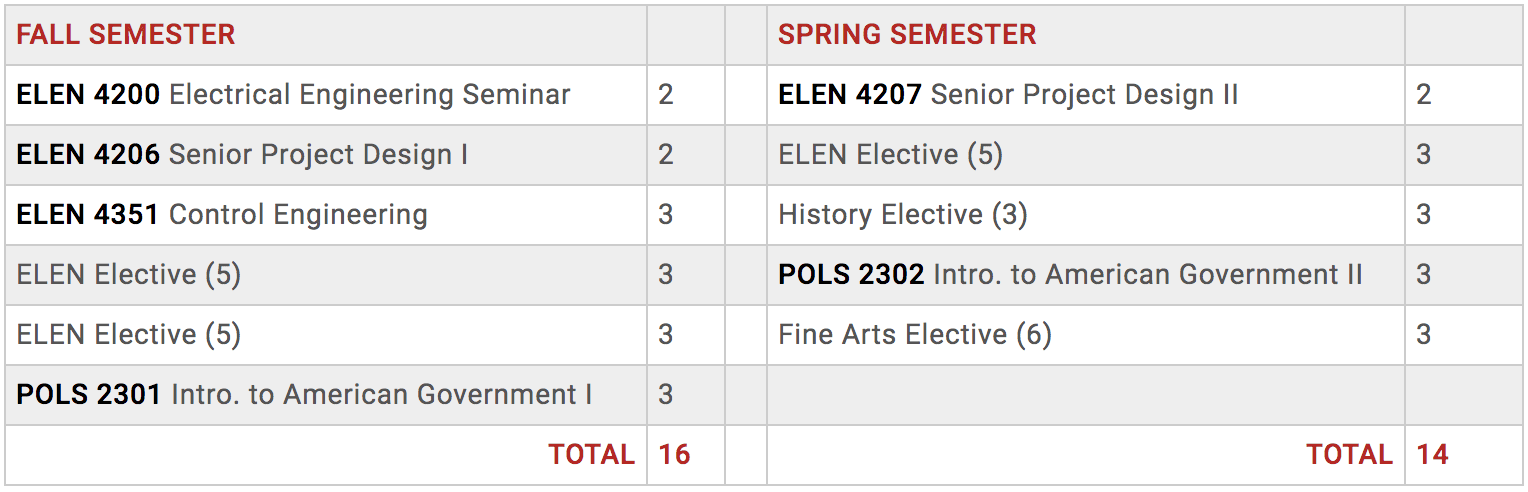
Task: Select the History Elective (3) cell
Action: (x=903, y=215)
